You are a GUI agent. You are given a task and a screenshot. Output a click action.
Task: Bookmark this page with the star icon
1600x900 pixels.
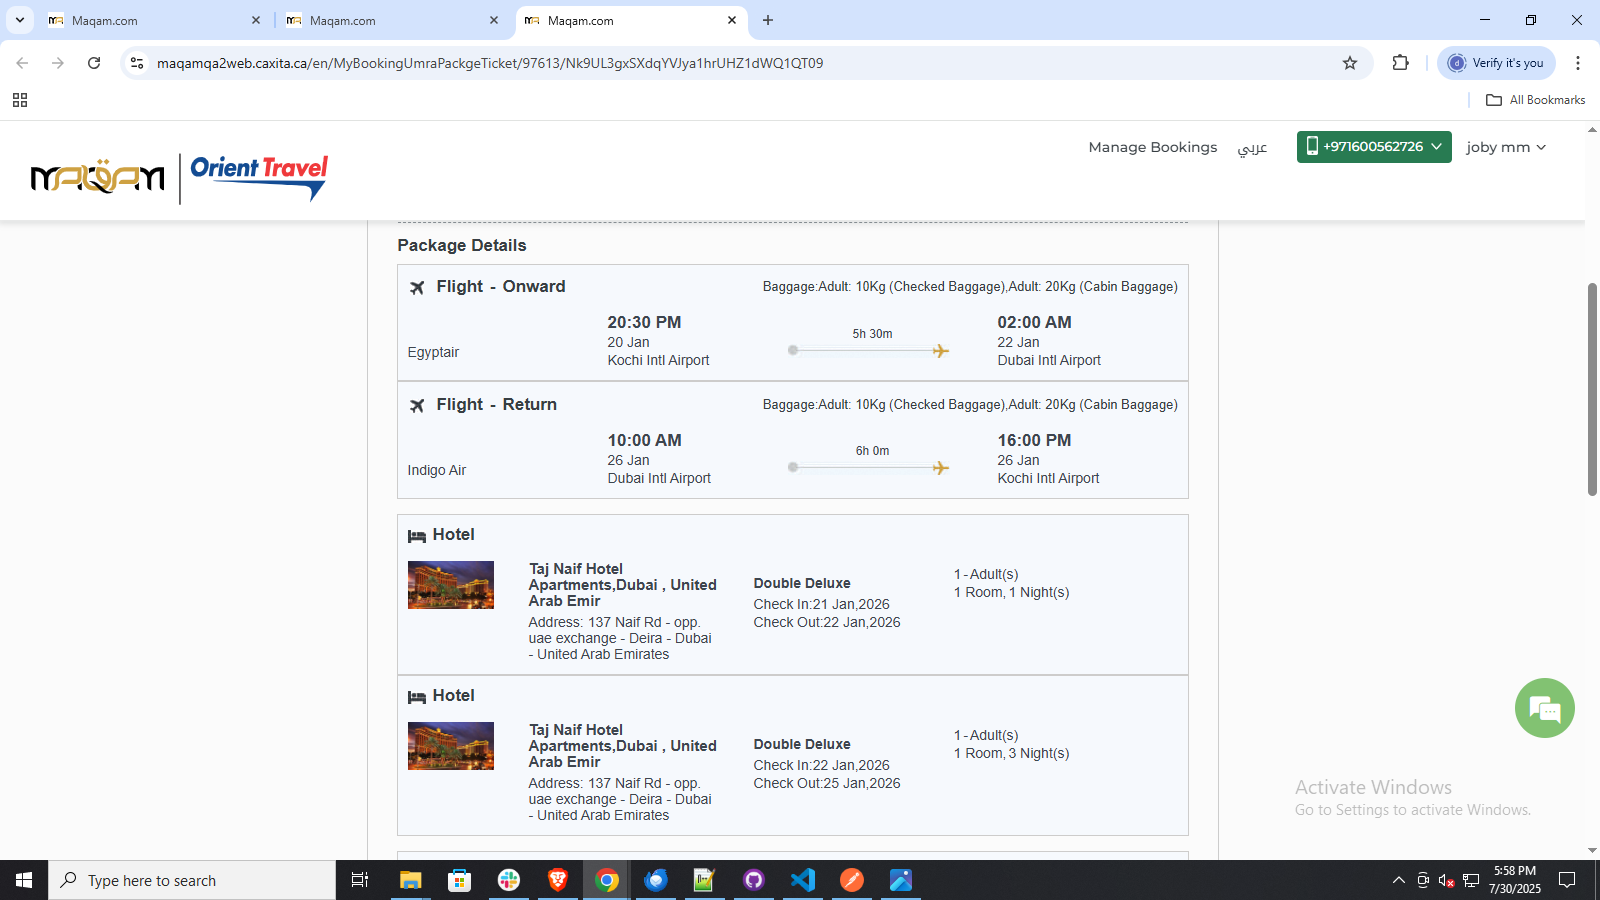click(x=1350, y=63)
